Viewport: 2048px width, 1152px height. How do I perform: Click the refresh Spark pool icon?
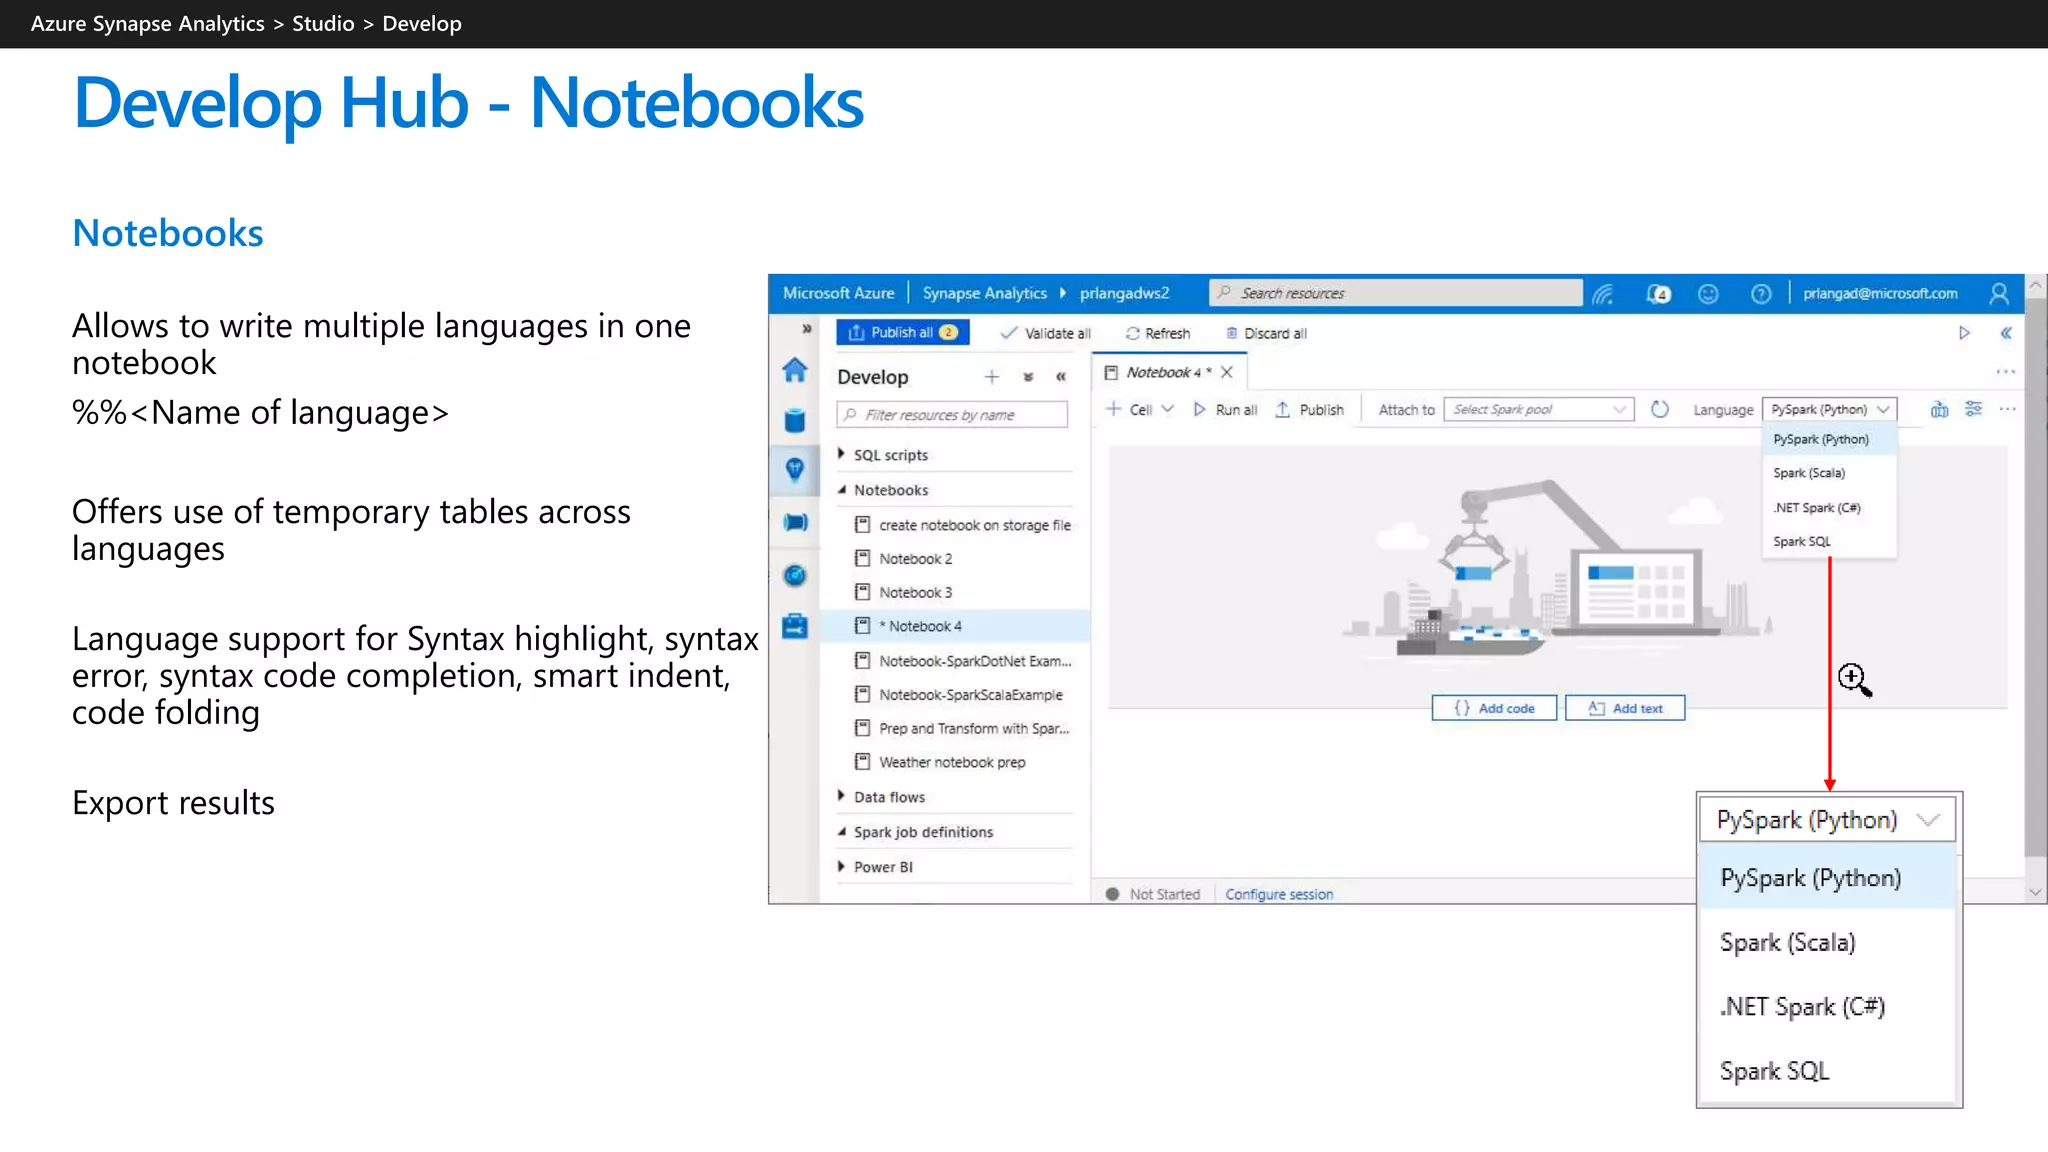[1660, 409]
